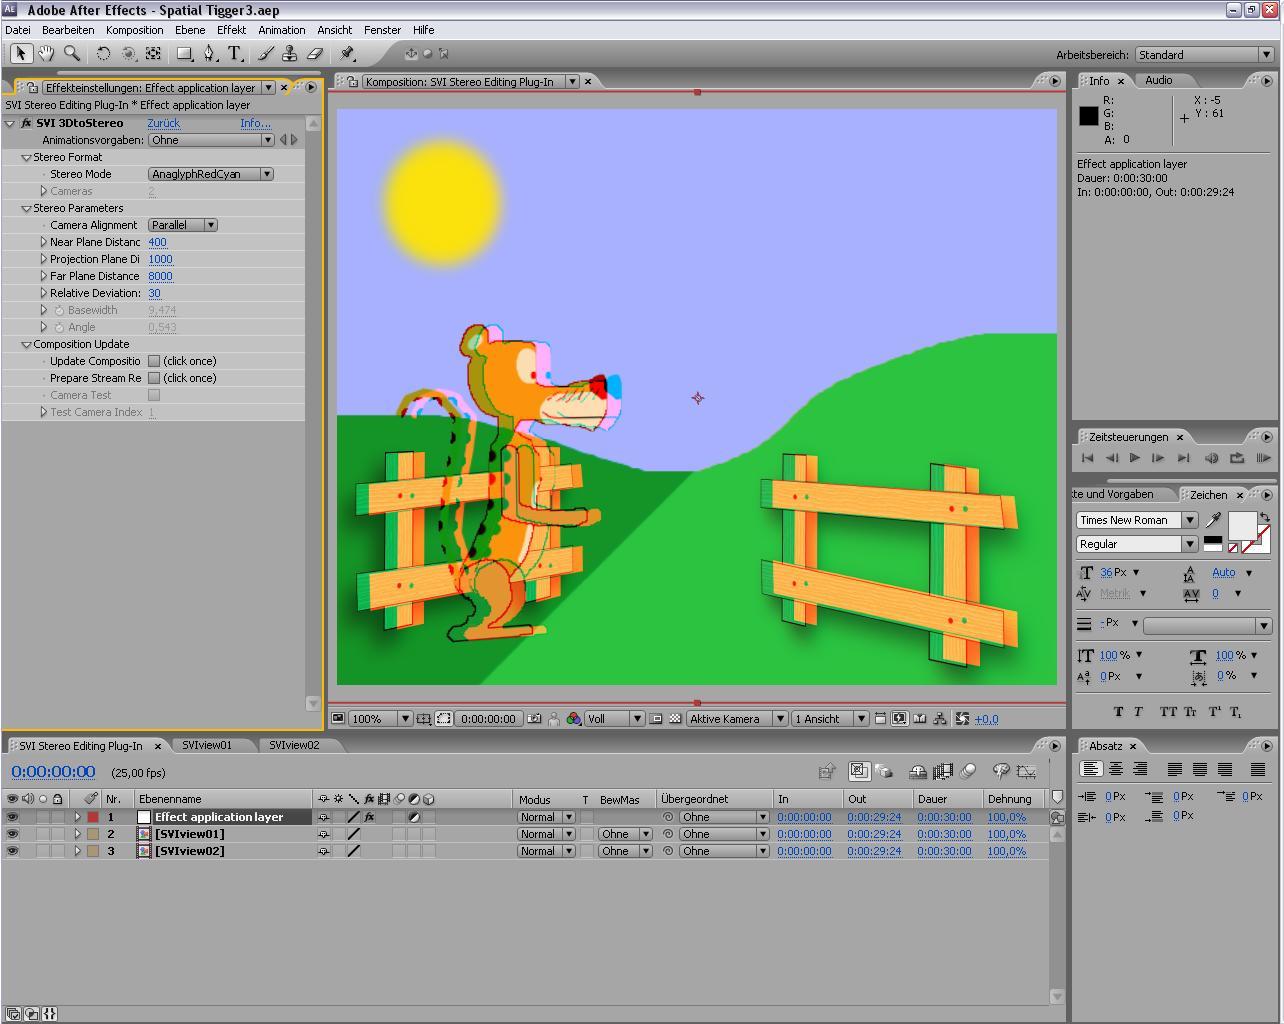1284x1024 pixels.
Task: Choose the Clone Stamp tool
Action: click(288, 53)
